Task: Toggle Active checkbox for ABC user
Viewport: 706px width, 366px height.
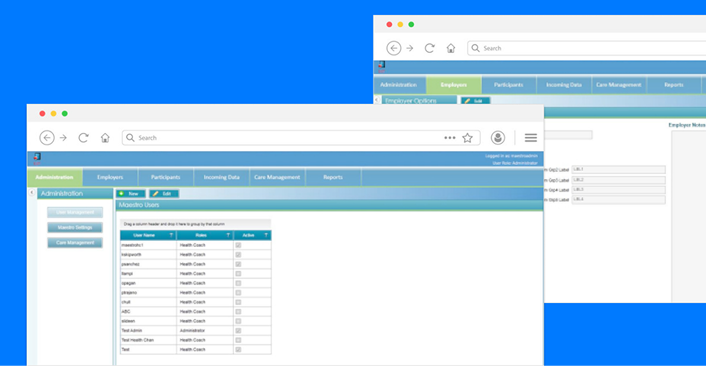Action: 238,312
